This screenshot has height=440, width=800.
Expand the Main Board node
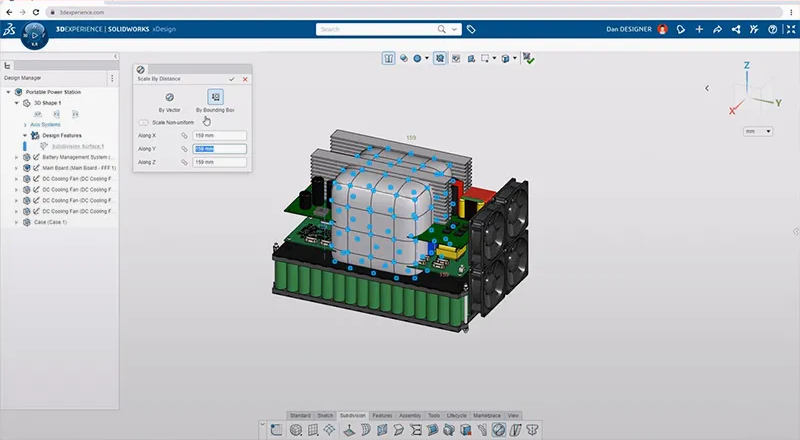tap(16, 168)
